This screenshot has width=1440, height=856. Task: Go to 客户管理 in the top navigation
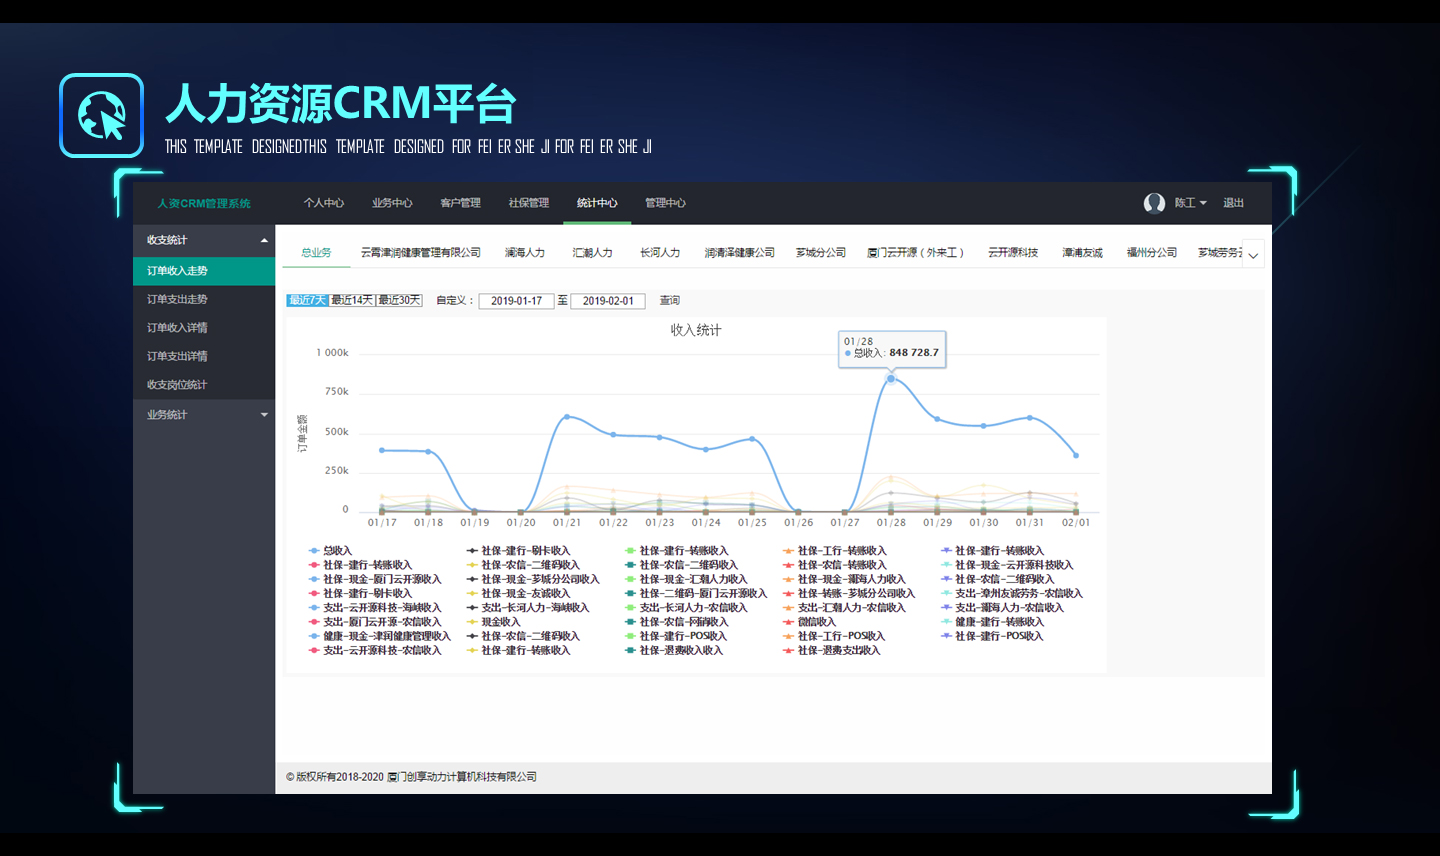pyautogui.click(x=460, y=203)
